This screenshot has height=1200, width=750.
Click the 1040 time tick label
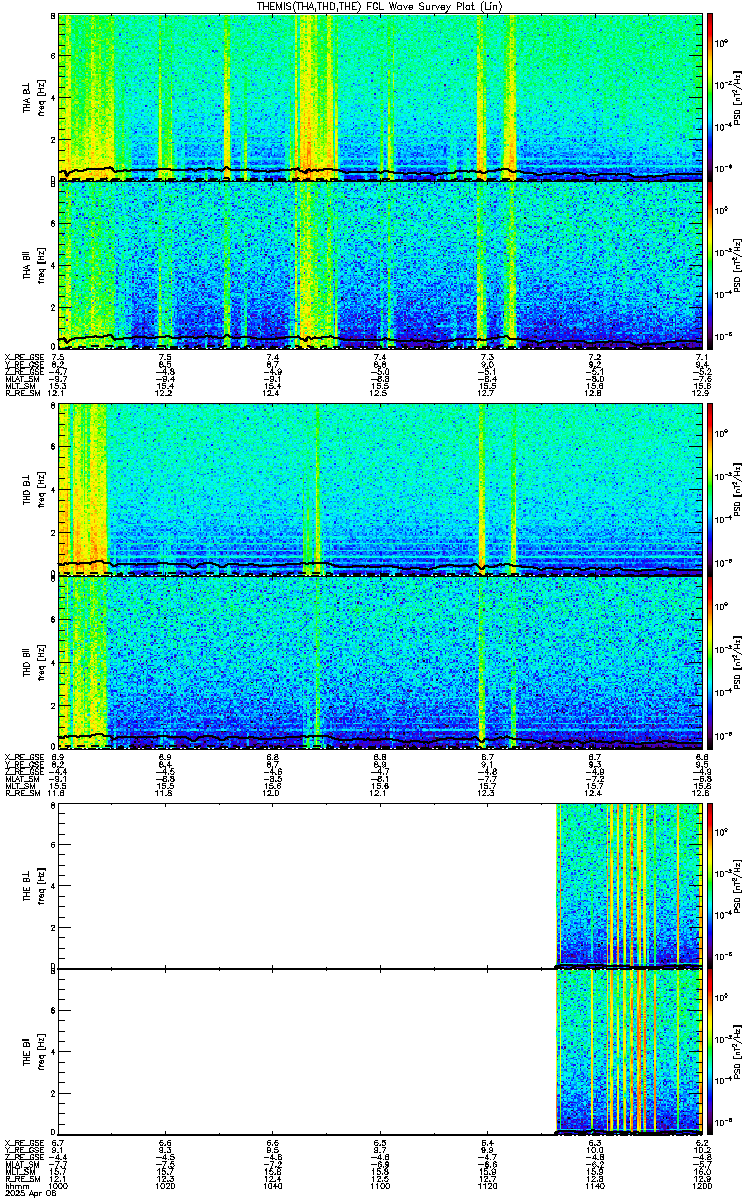272,1185
